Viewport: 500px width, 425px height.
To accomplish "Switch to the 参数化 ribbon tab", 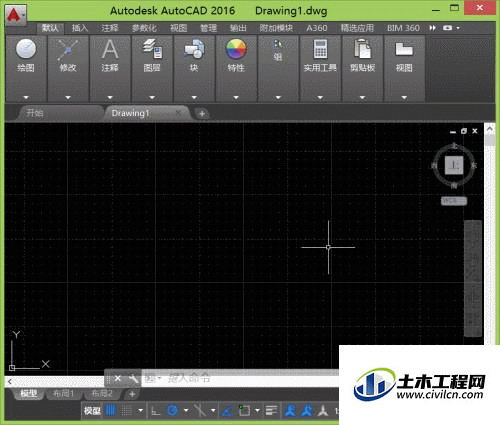I will coord(144,28).
